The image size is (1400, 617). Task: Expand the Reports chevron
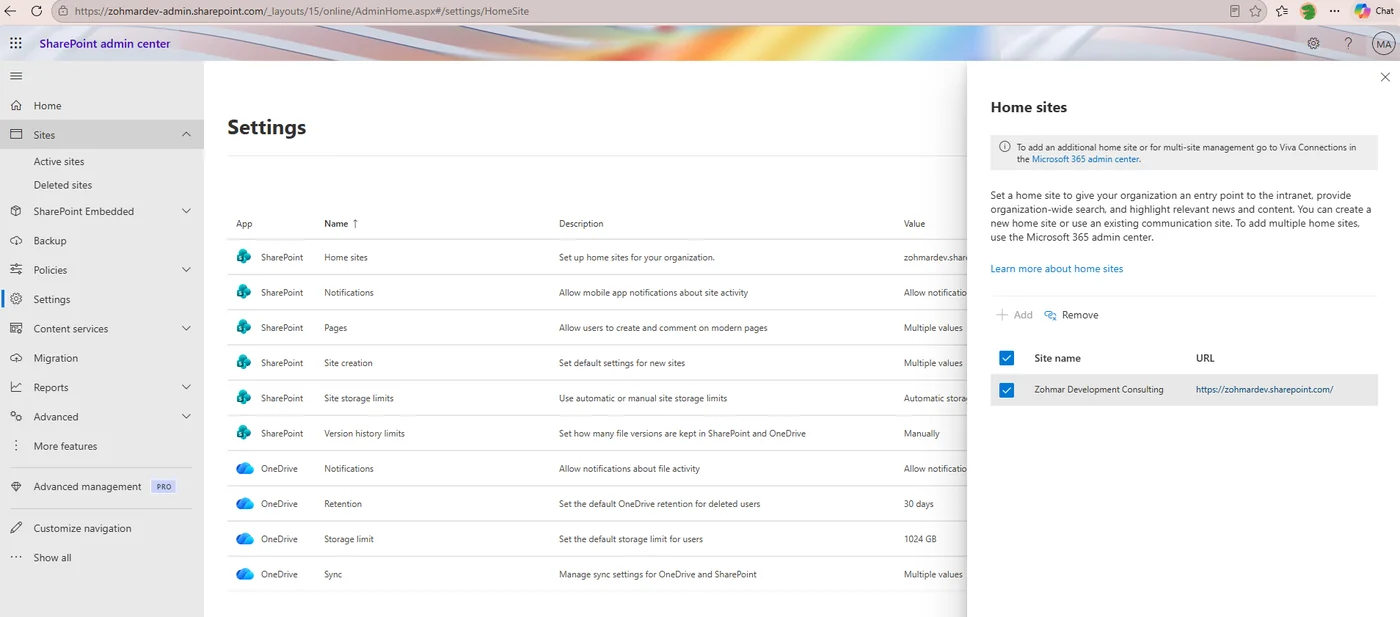point(186,387)
